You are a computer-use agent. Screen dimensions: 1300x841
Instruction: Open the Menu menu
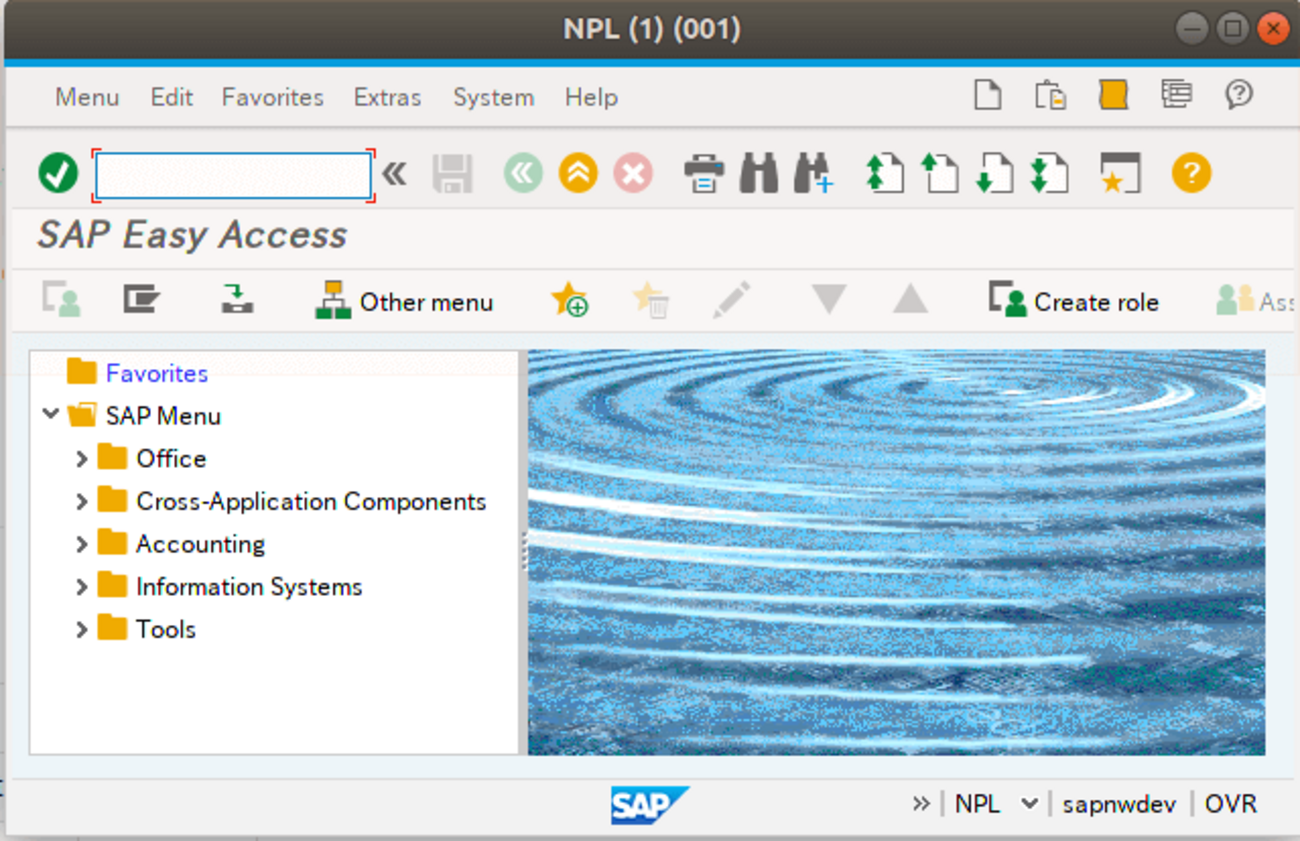point(87,97)
